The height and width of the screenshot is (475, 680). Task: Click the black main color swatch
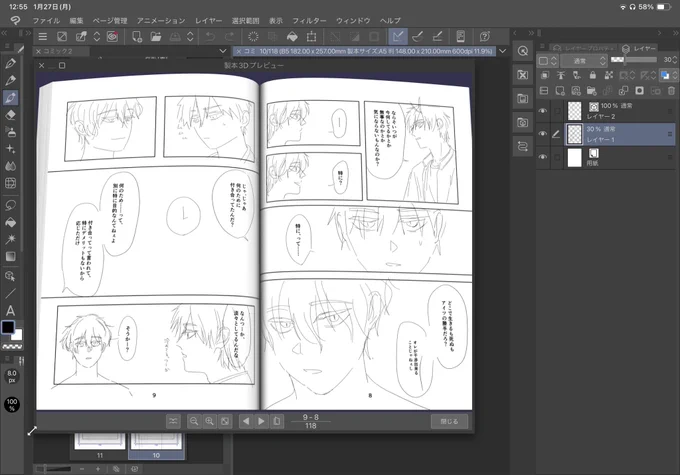point(8,327)
